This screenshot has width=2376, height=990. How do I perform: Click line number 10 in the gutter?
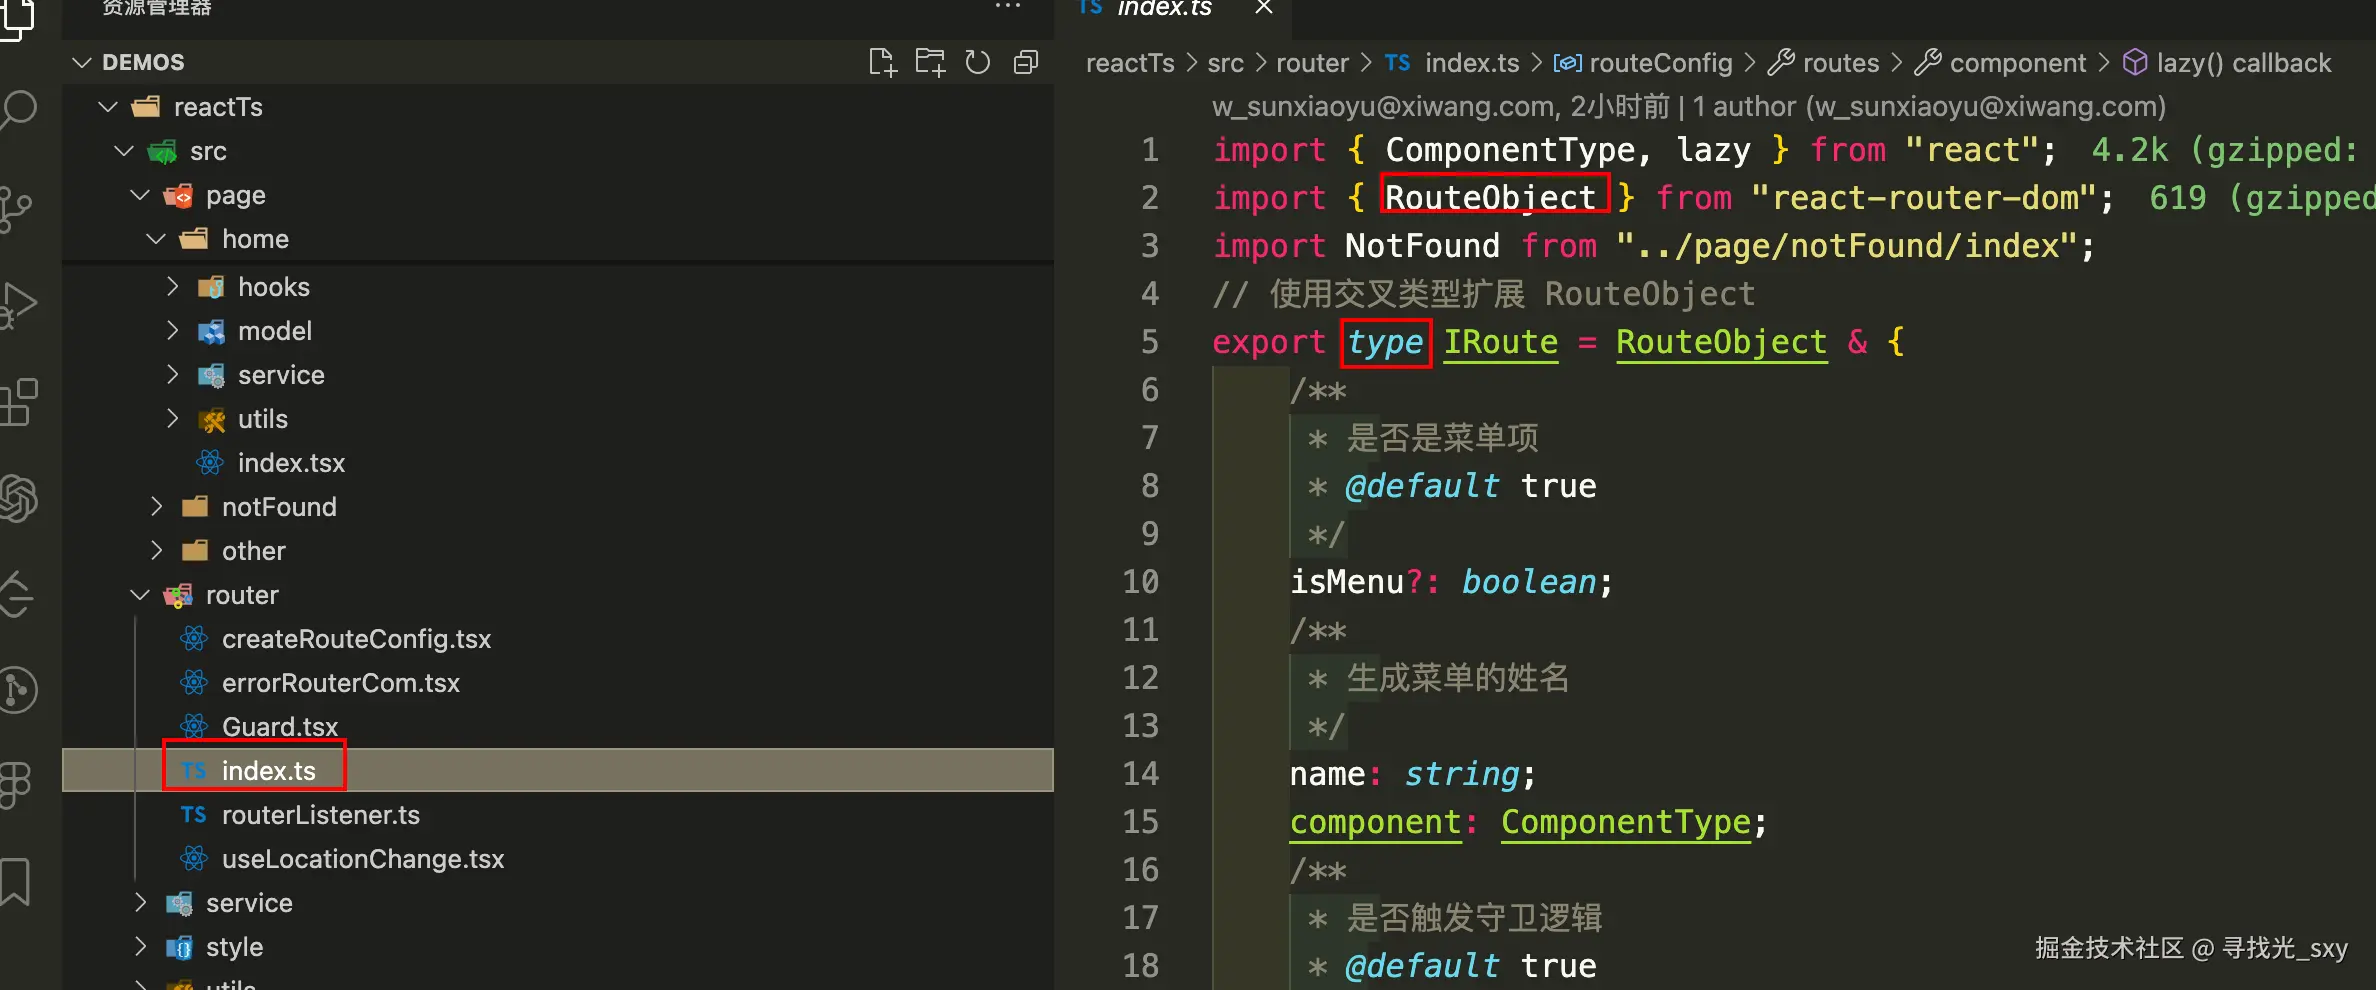(x=1140, y=582)
